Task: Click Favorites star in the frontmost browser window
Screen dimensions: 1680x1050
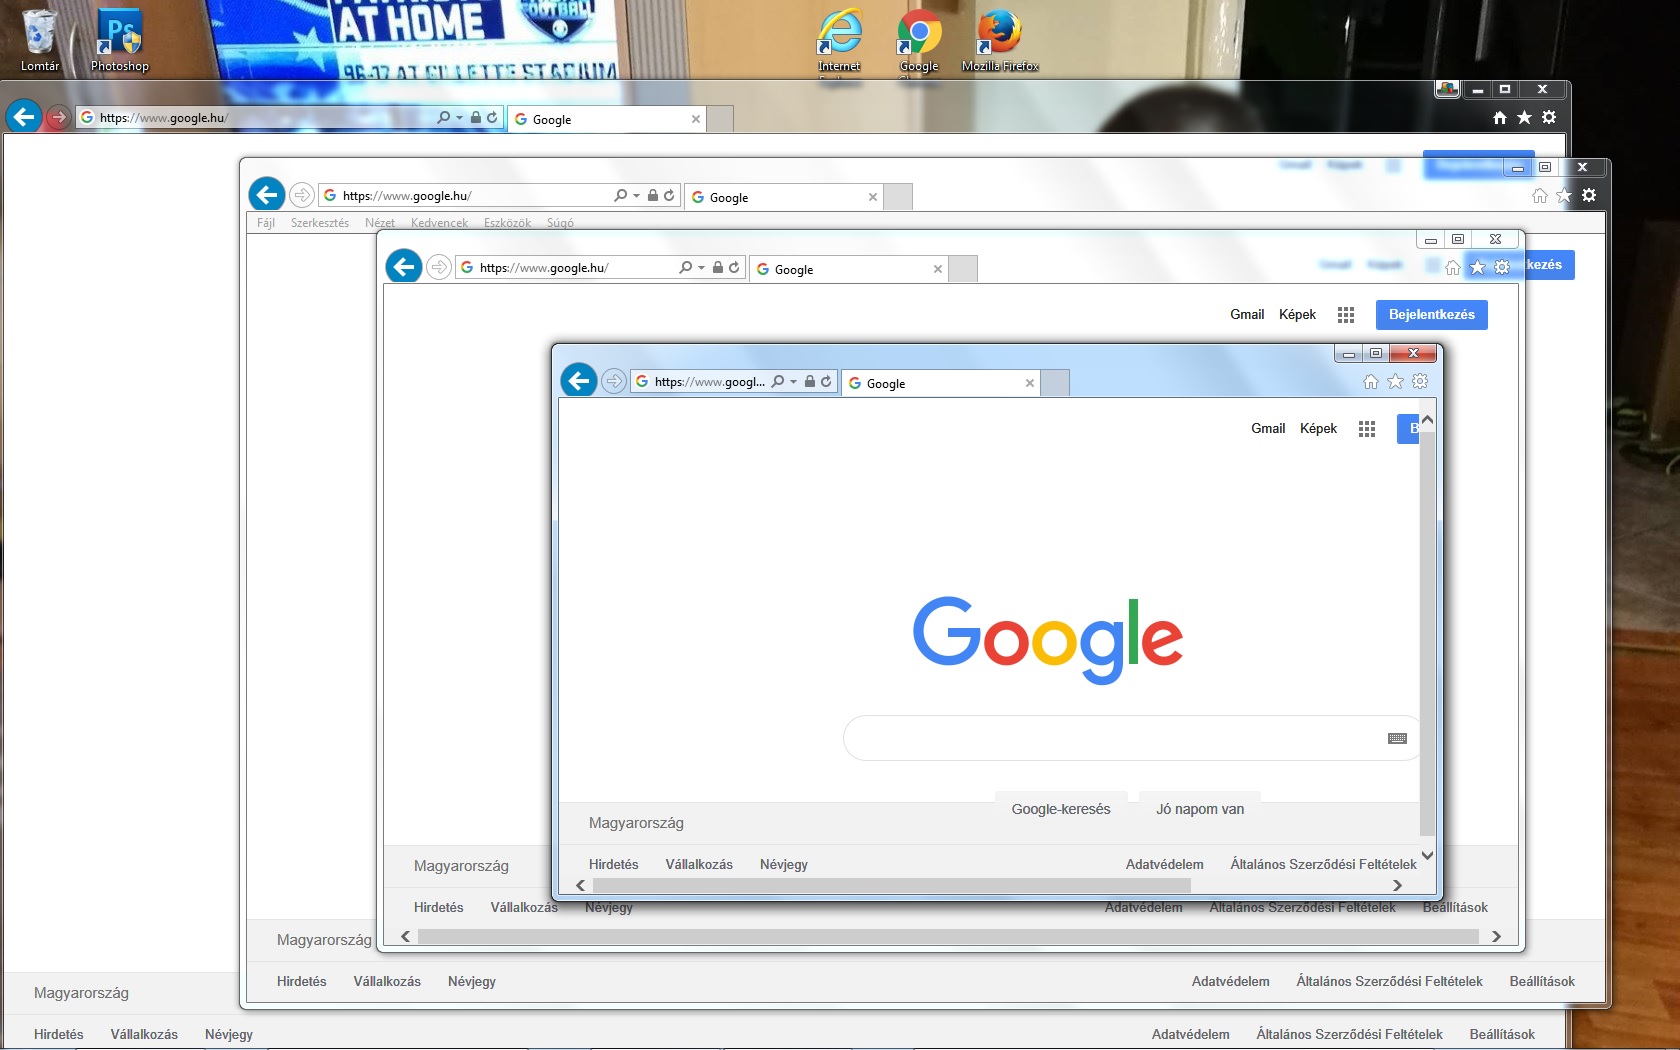Action: coord(1395,381)
